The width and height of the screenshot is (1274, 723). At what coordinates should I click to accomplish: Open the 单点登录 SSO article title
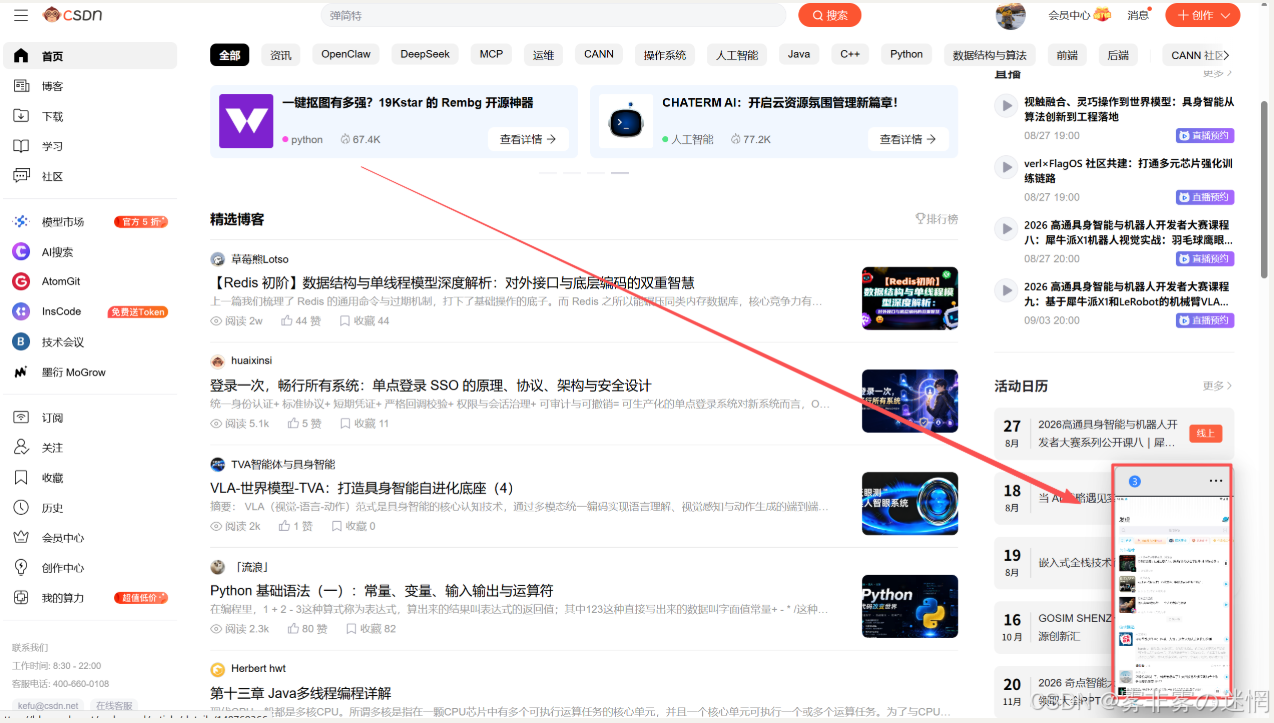pyautogui.click(x=430, y=385)
